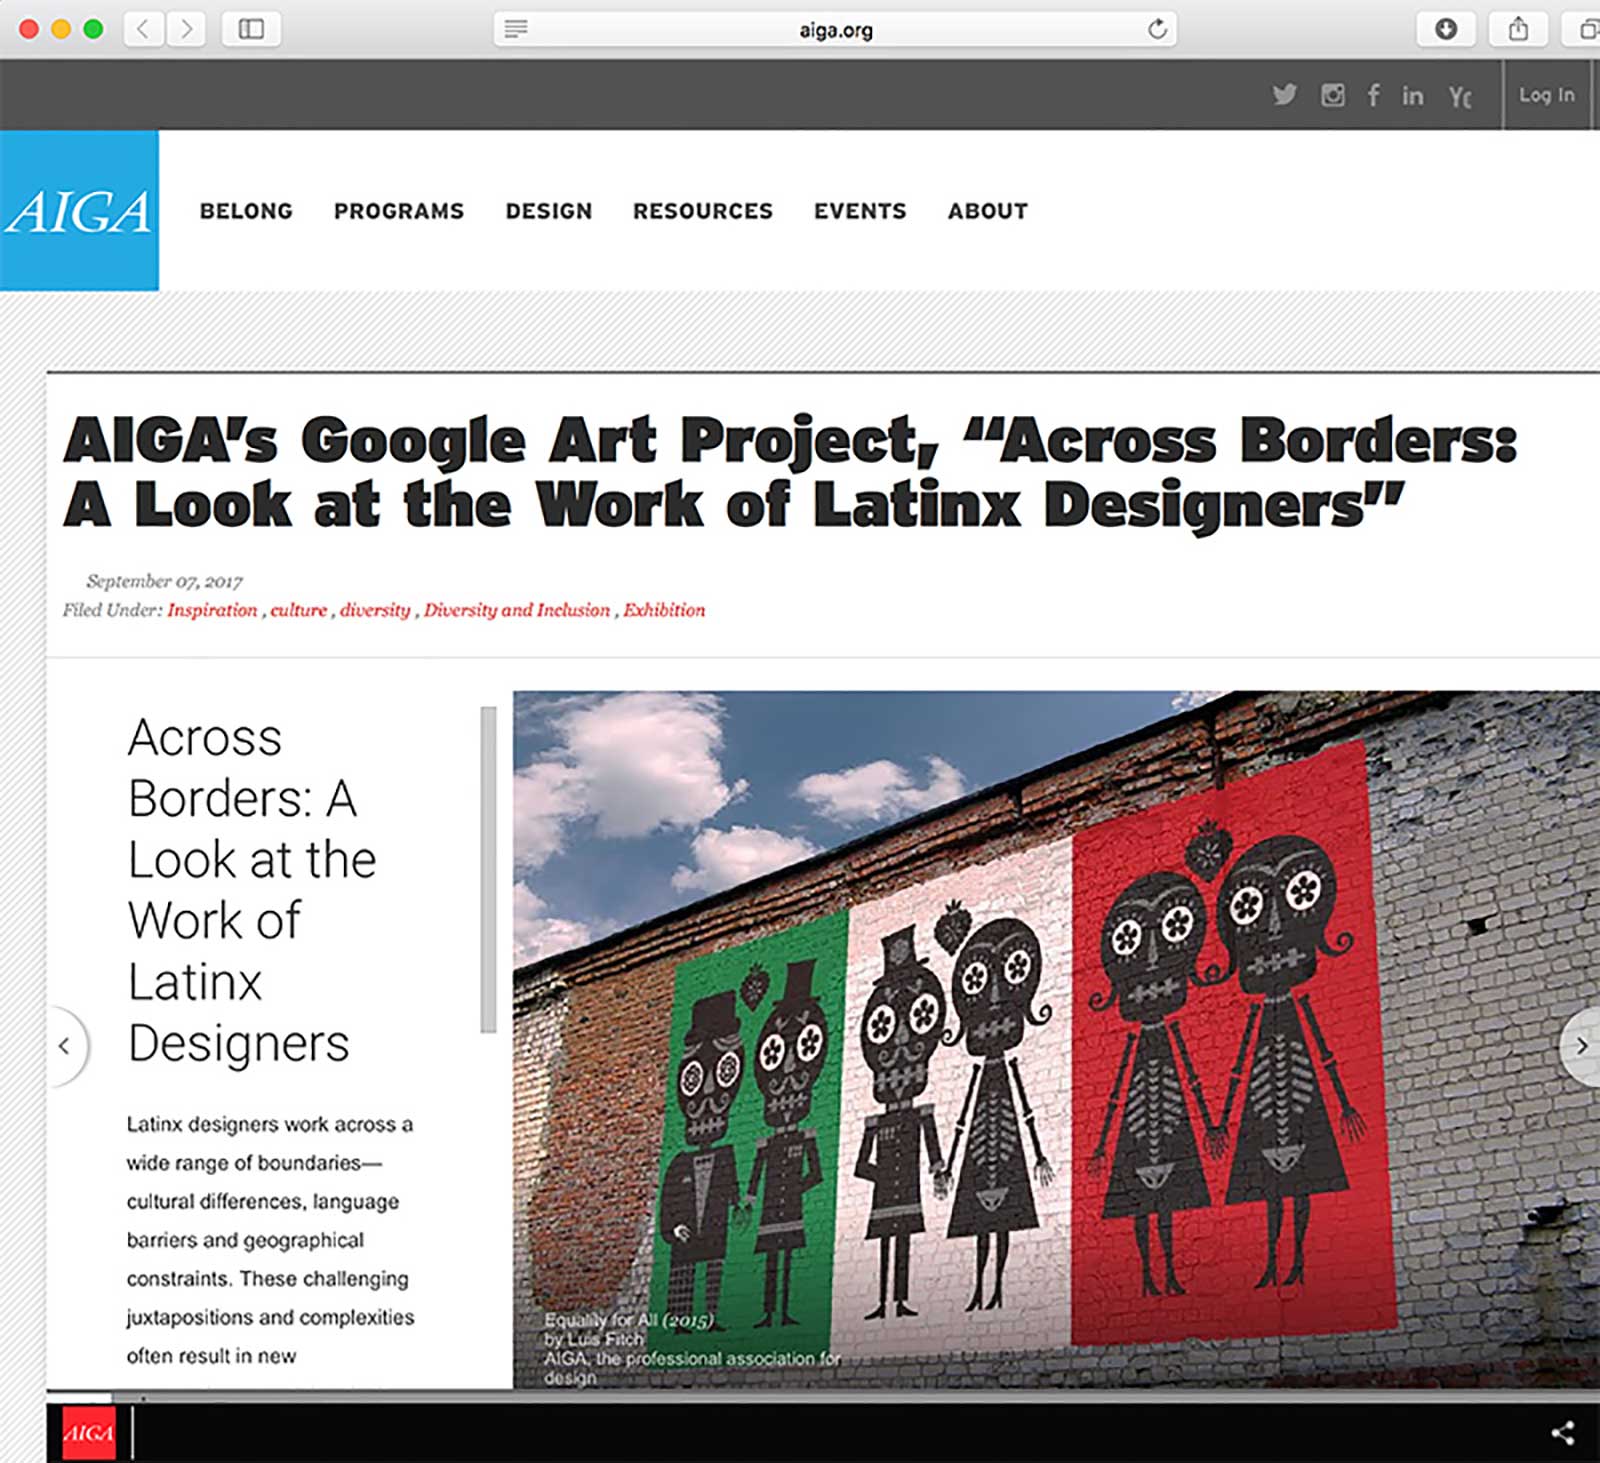This screenshot has width=1600, height=1463.
Task: Follow the culture tag link
Action: [x=299, y=610]
